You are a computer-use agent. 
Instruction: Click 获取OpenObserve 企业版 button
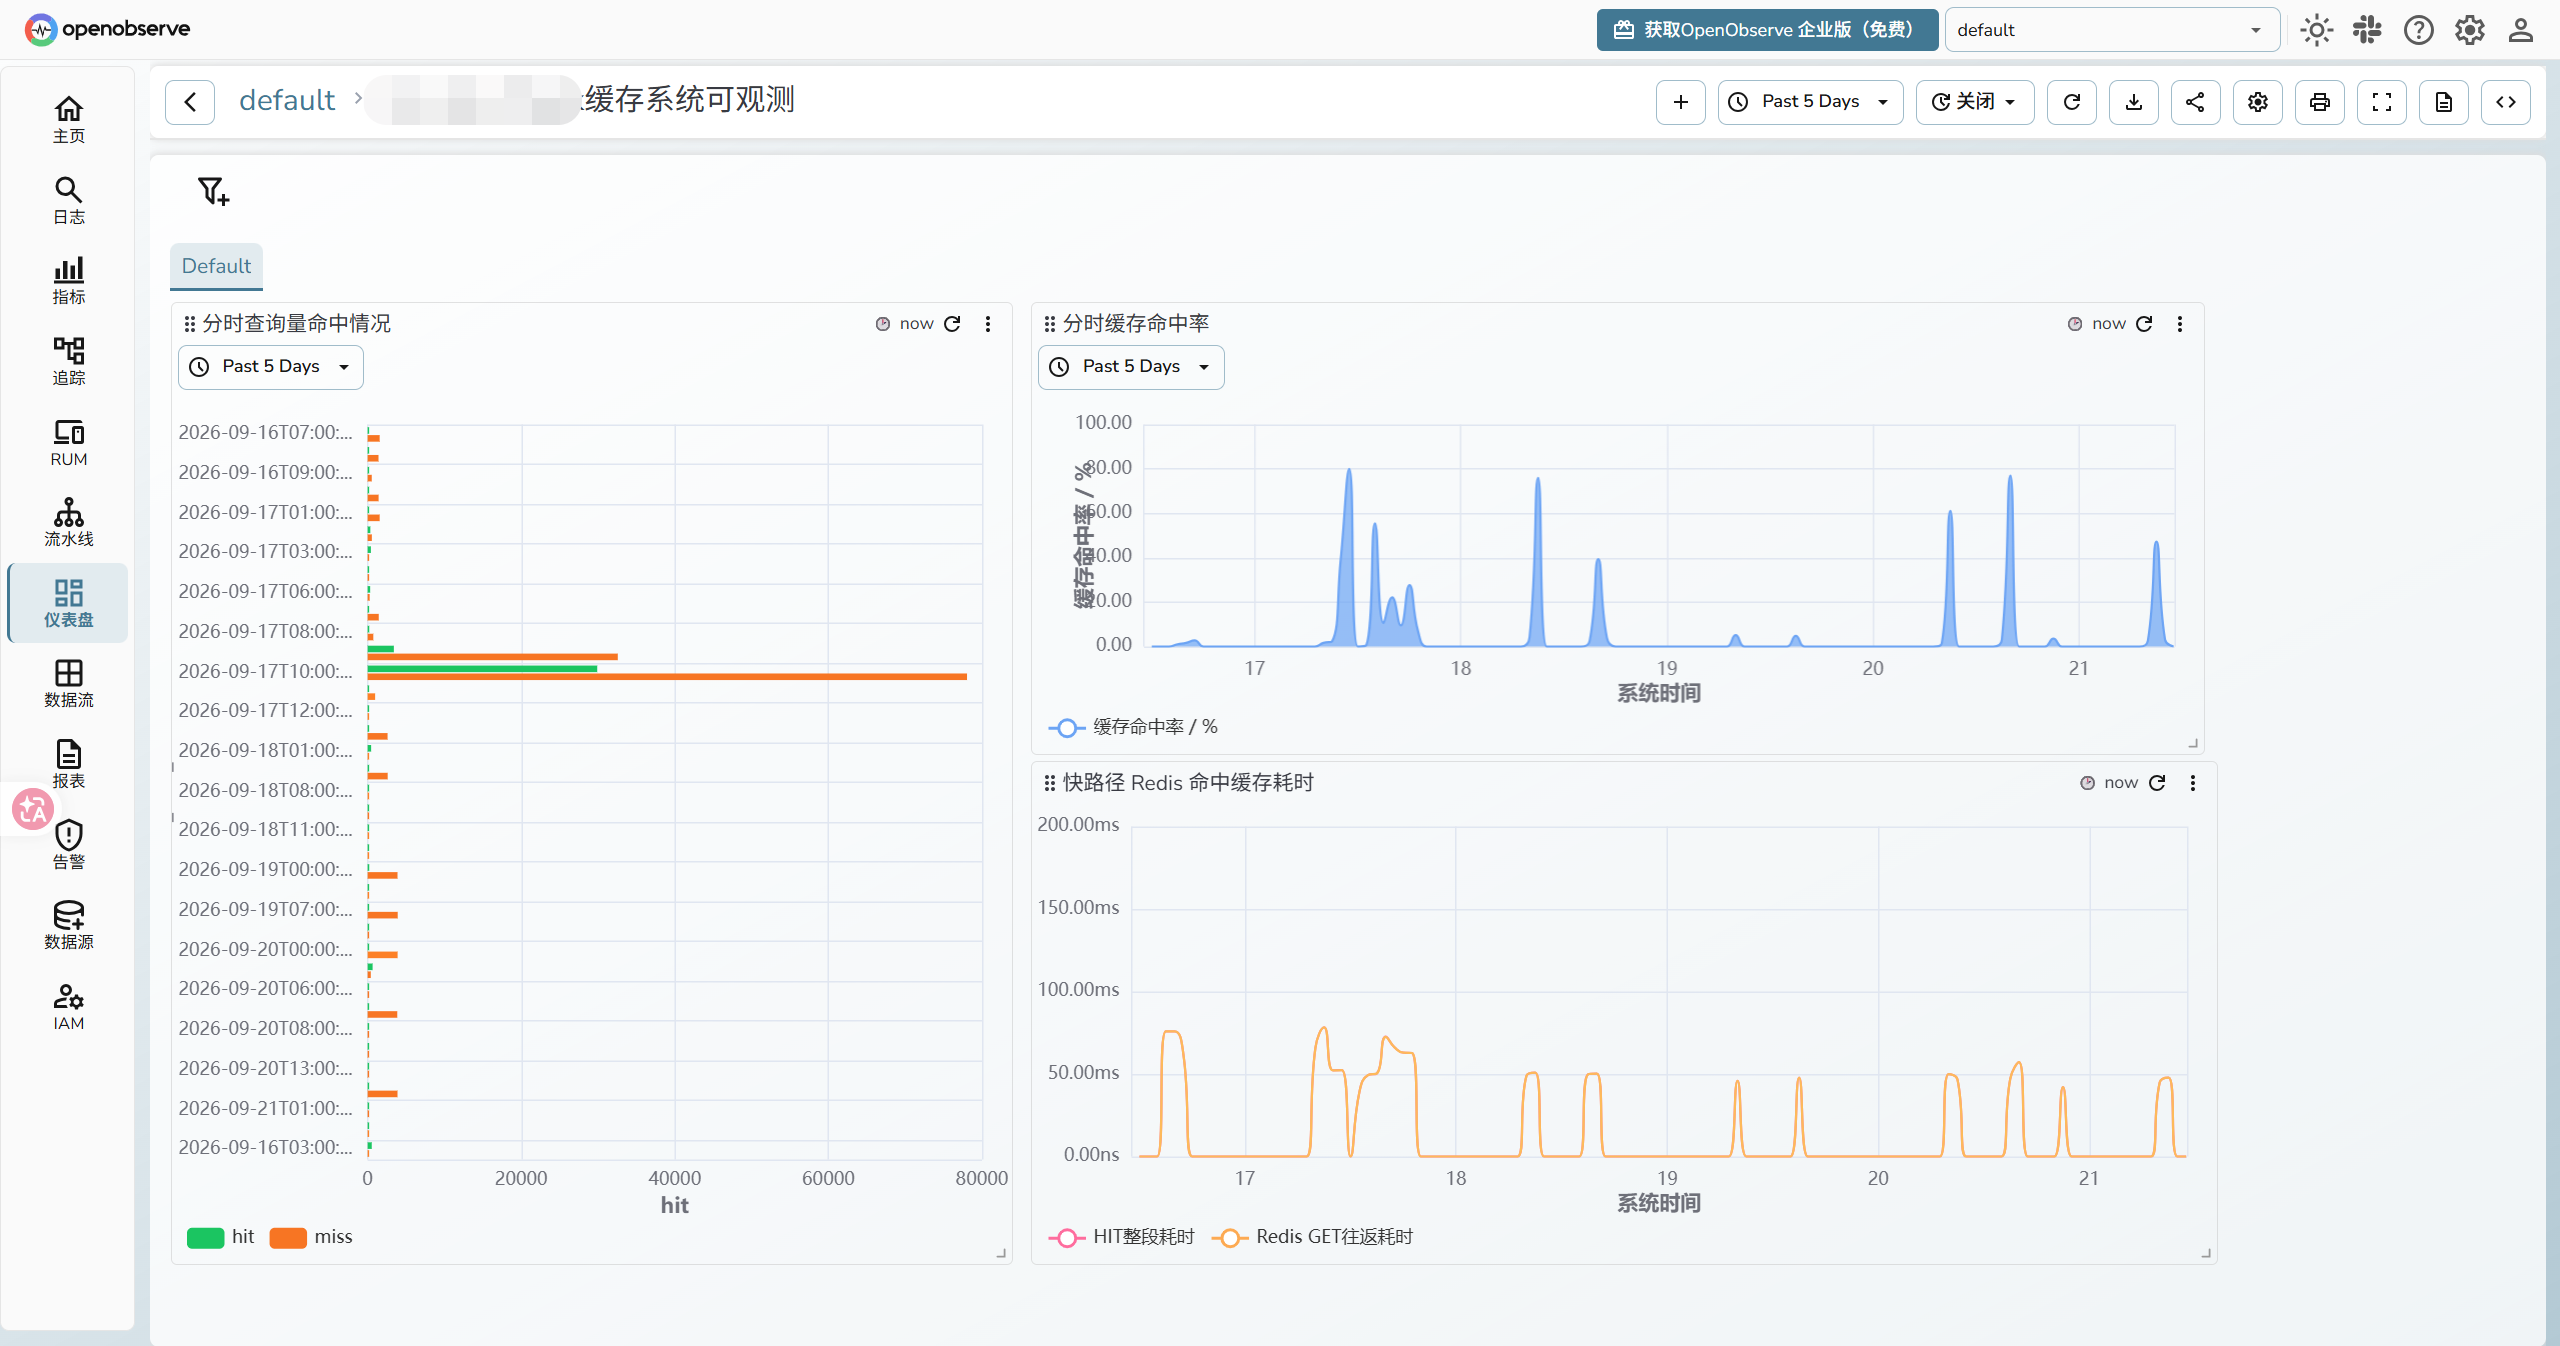coord(1767,30)
